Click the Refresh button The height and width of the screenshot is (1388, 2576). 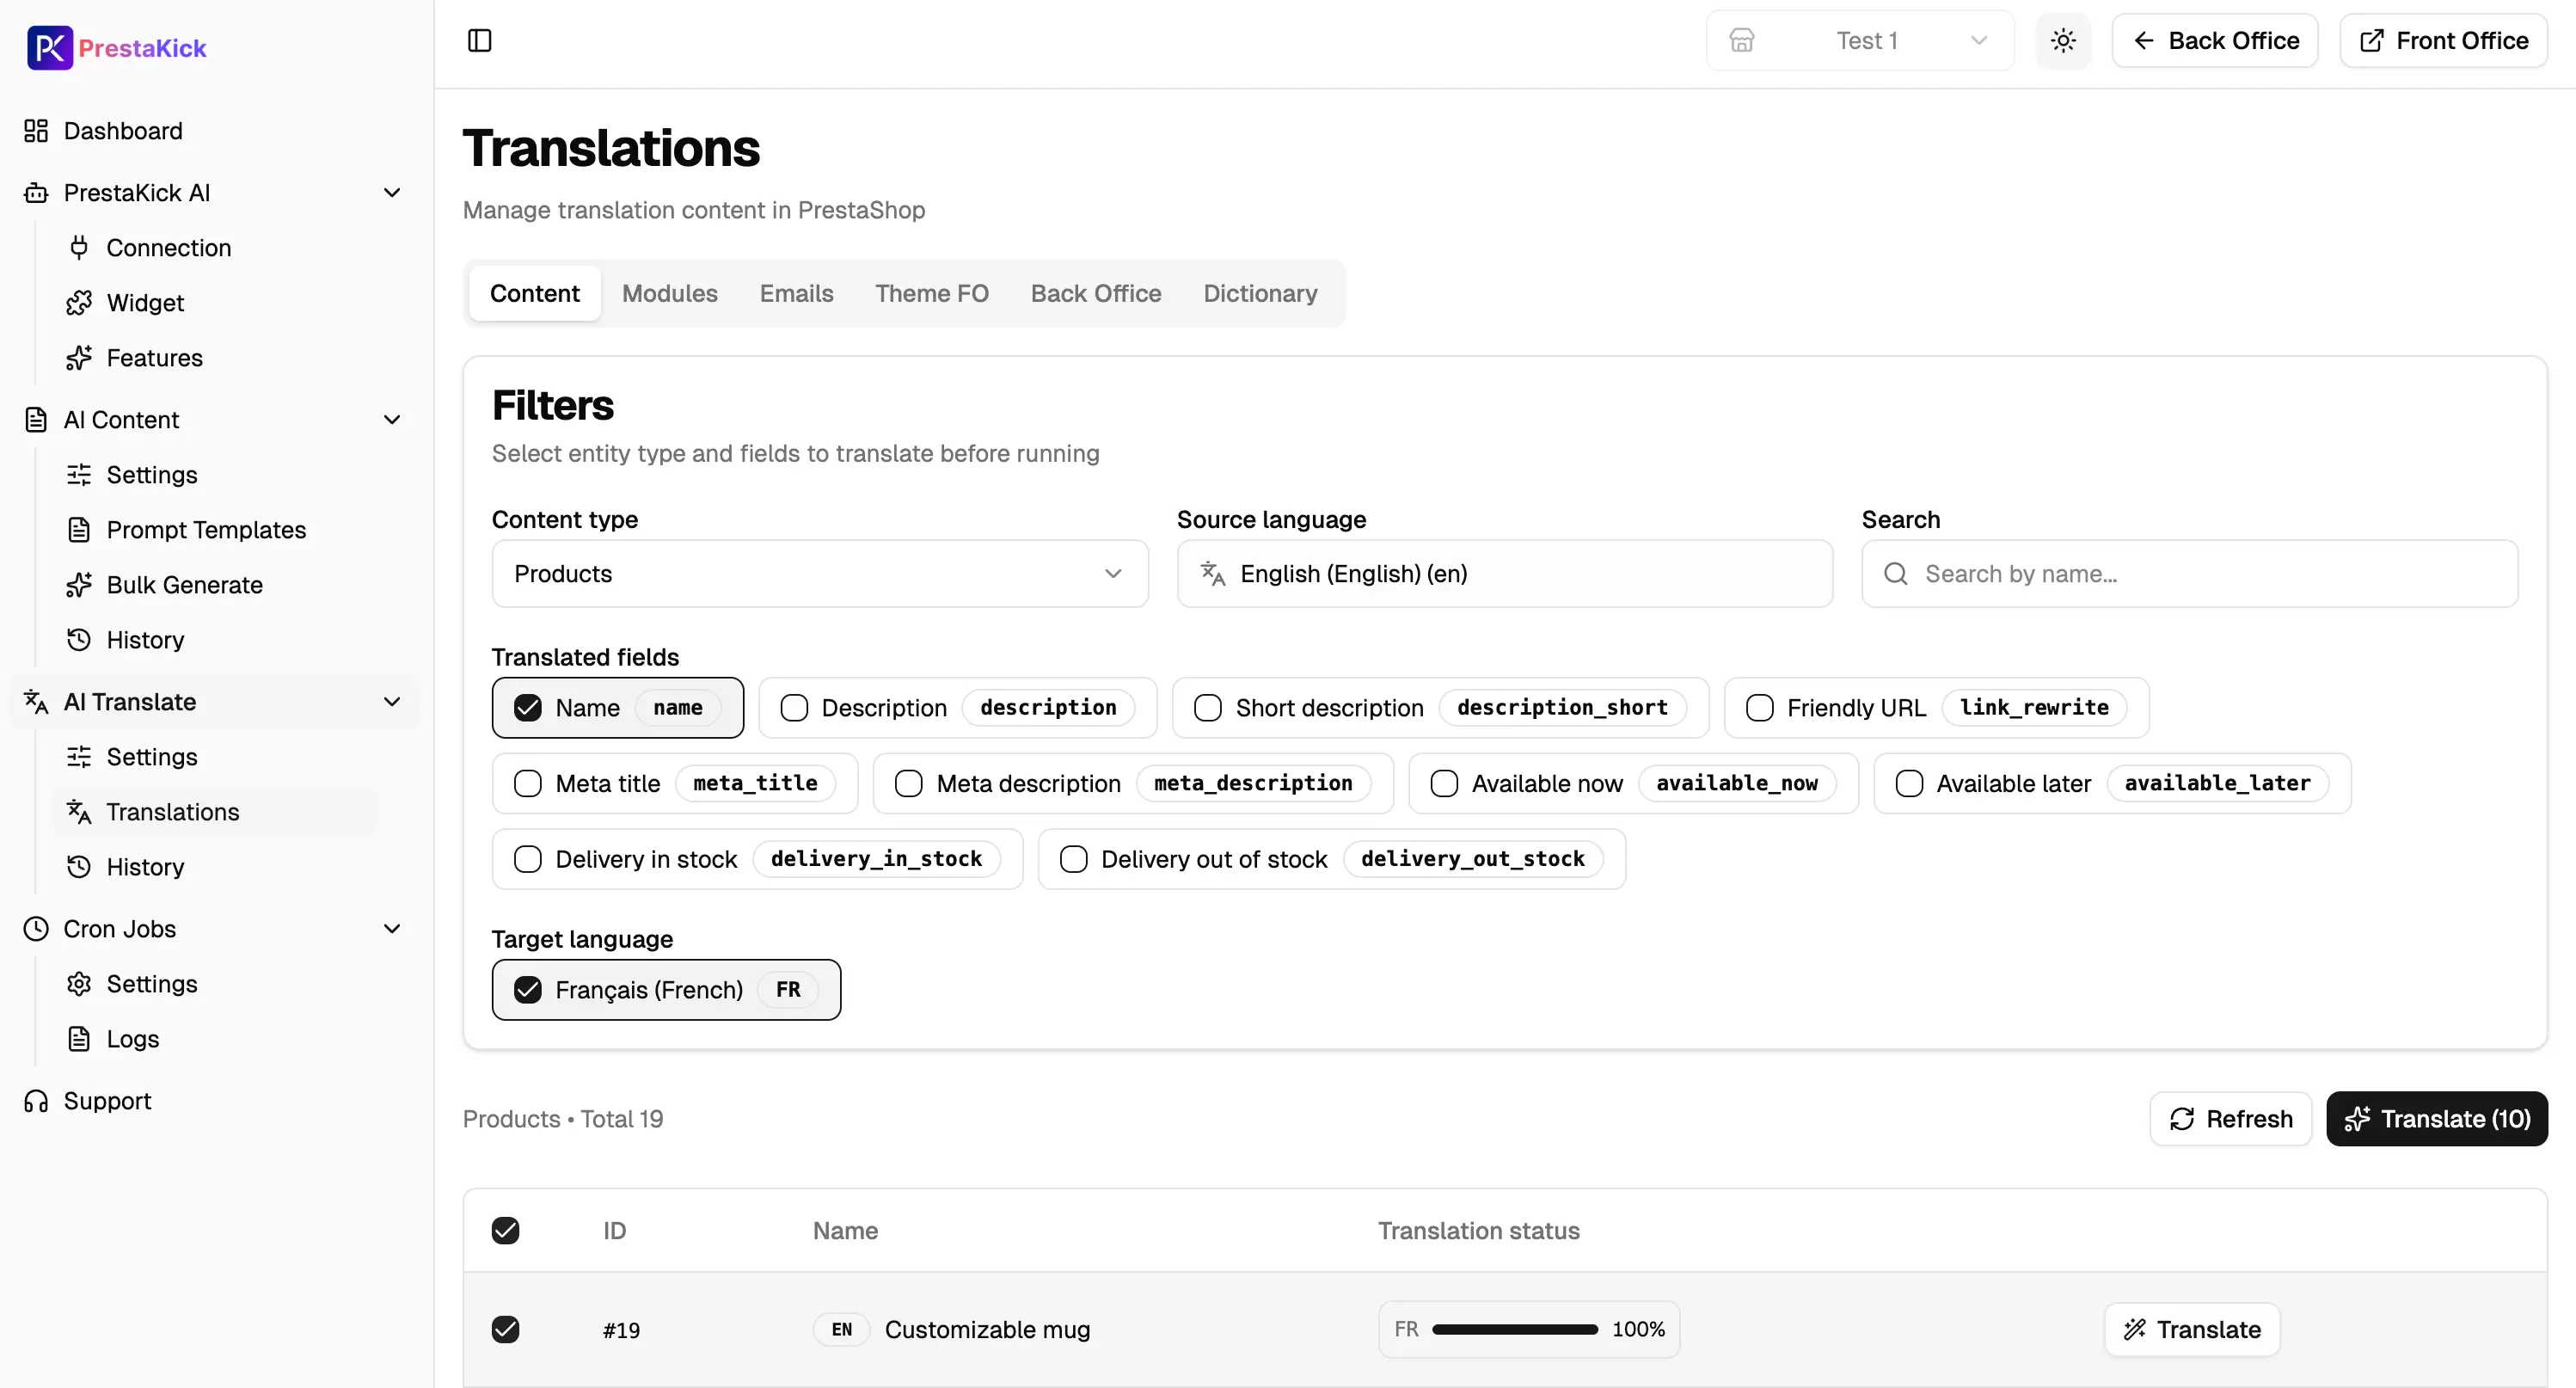[2231, 1119]
